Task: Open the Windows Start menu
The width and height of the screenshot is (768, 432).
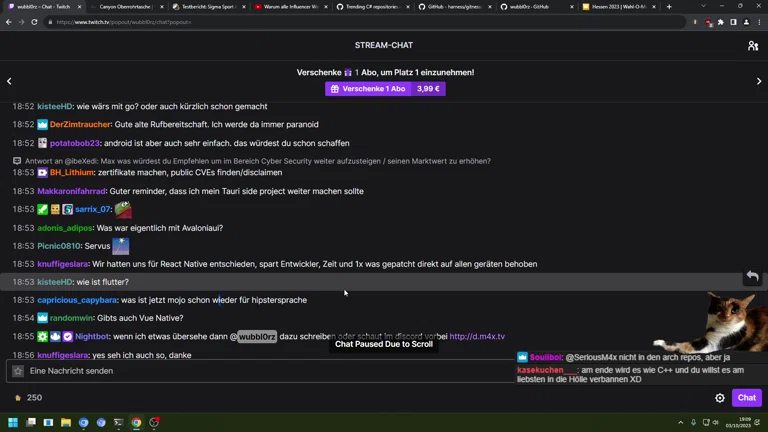Action: [x=14, y=423]
